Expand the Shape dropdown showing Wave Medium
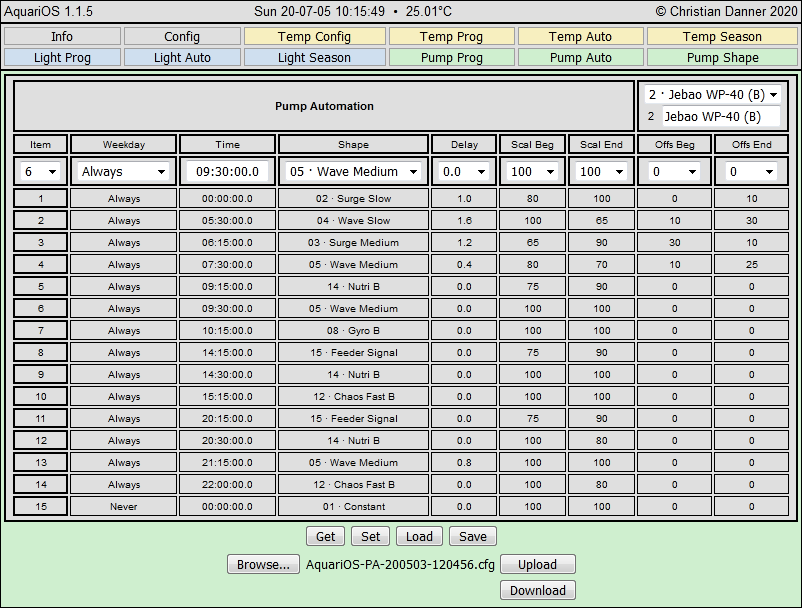 point(353,172)
